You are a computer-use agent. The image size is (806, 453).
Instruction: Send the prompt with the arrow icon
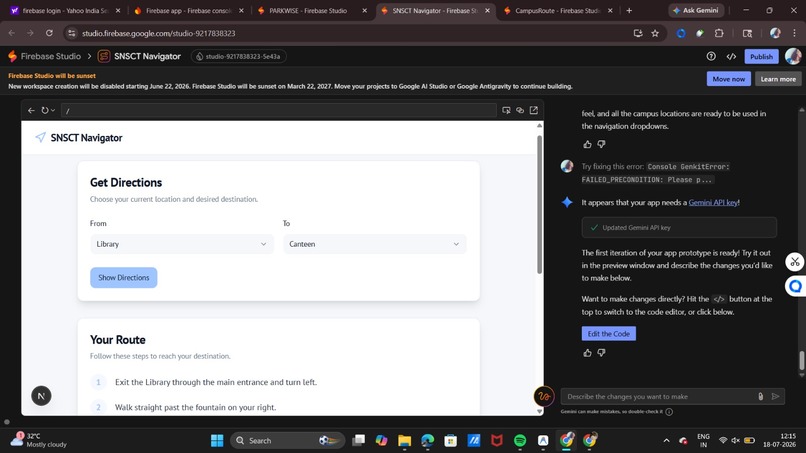coord(775,396)
